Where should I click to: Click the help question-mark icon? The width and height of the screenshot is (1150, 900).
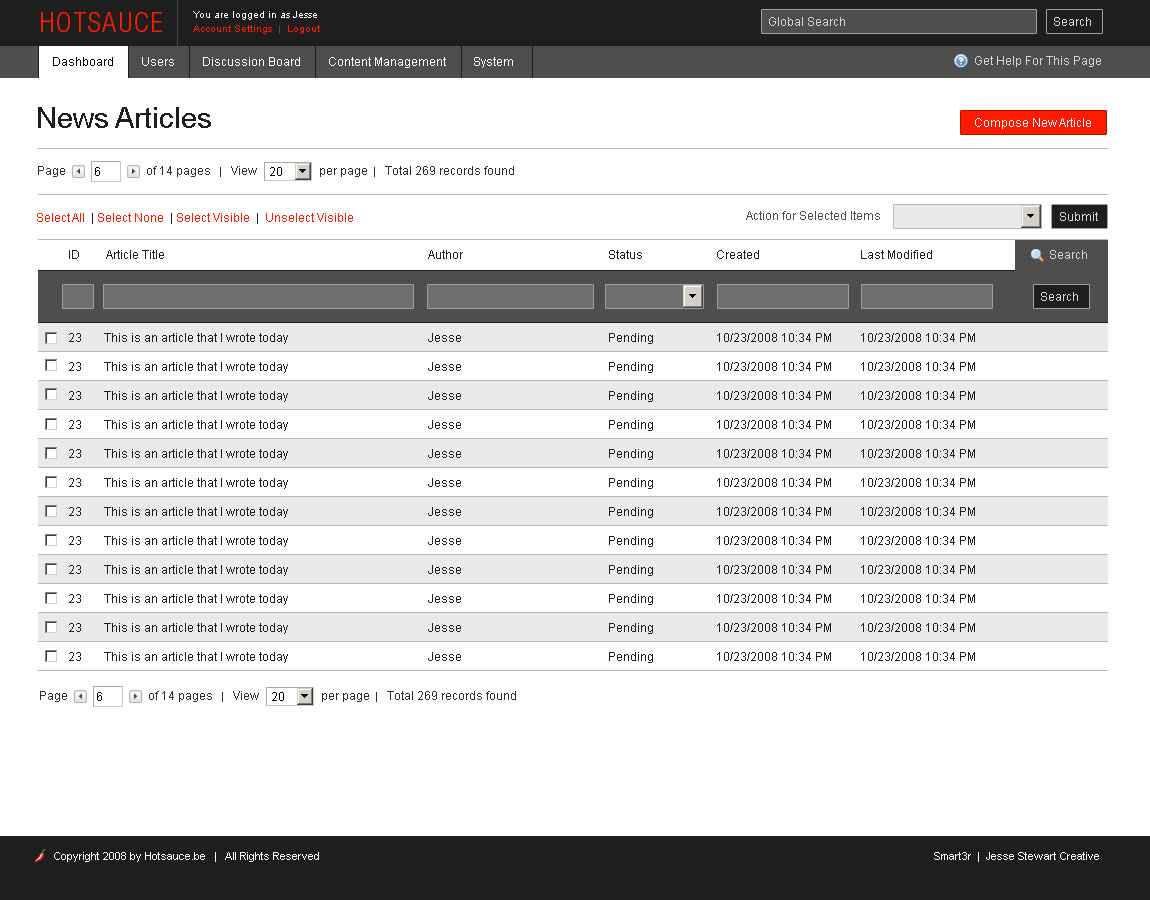960,61
